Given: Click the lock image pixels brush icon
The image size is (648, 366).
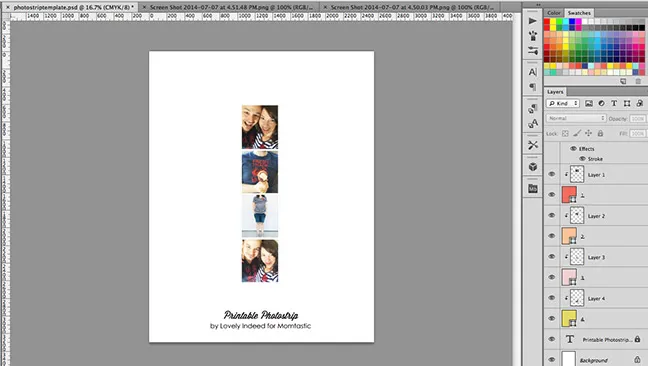Looking at the screenshot, I should point(577,133).
